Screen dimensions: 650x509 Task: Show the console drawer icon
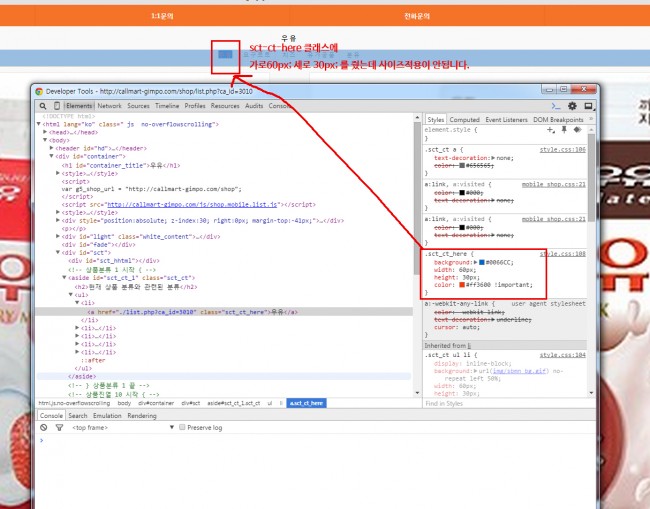(x=556, y=106)
